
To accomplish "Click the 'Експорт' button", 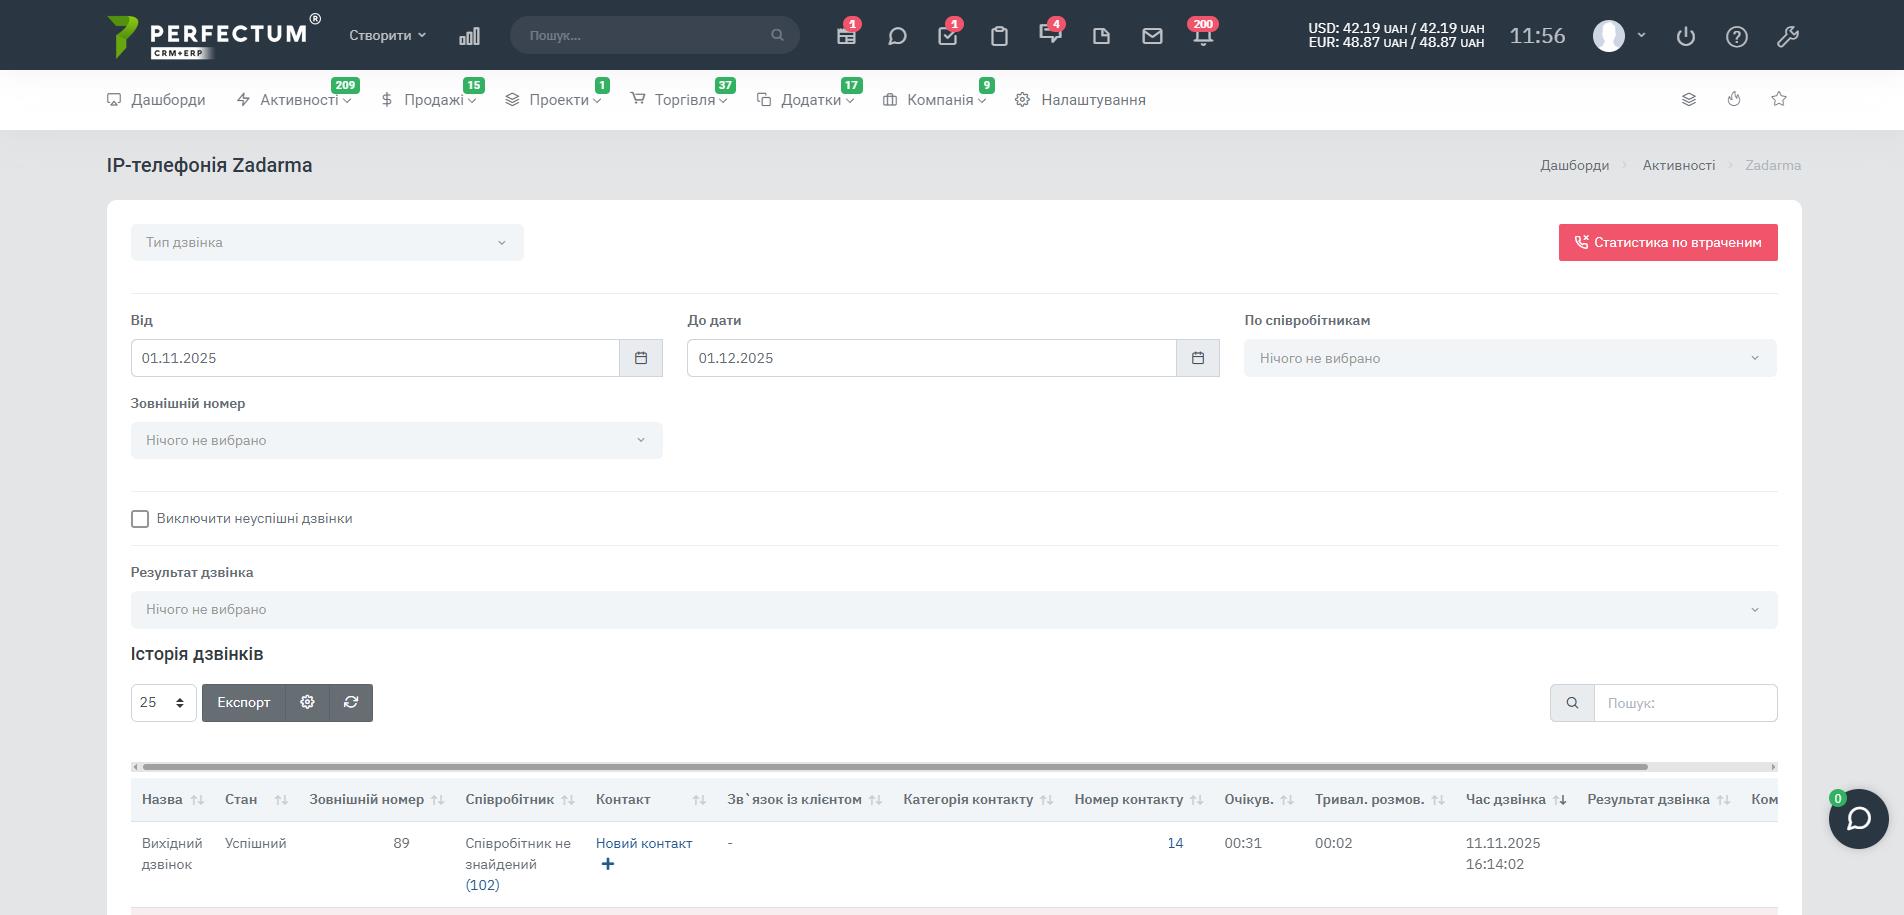I will click(244, 702).
